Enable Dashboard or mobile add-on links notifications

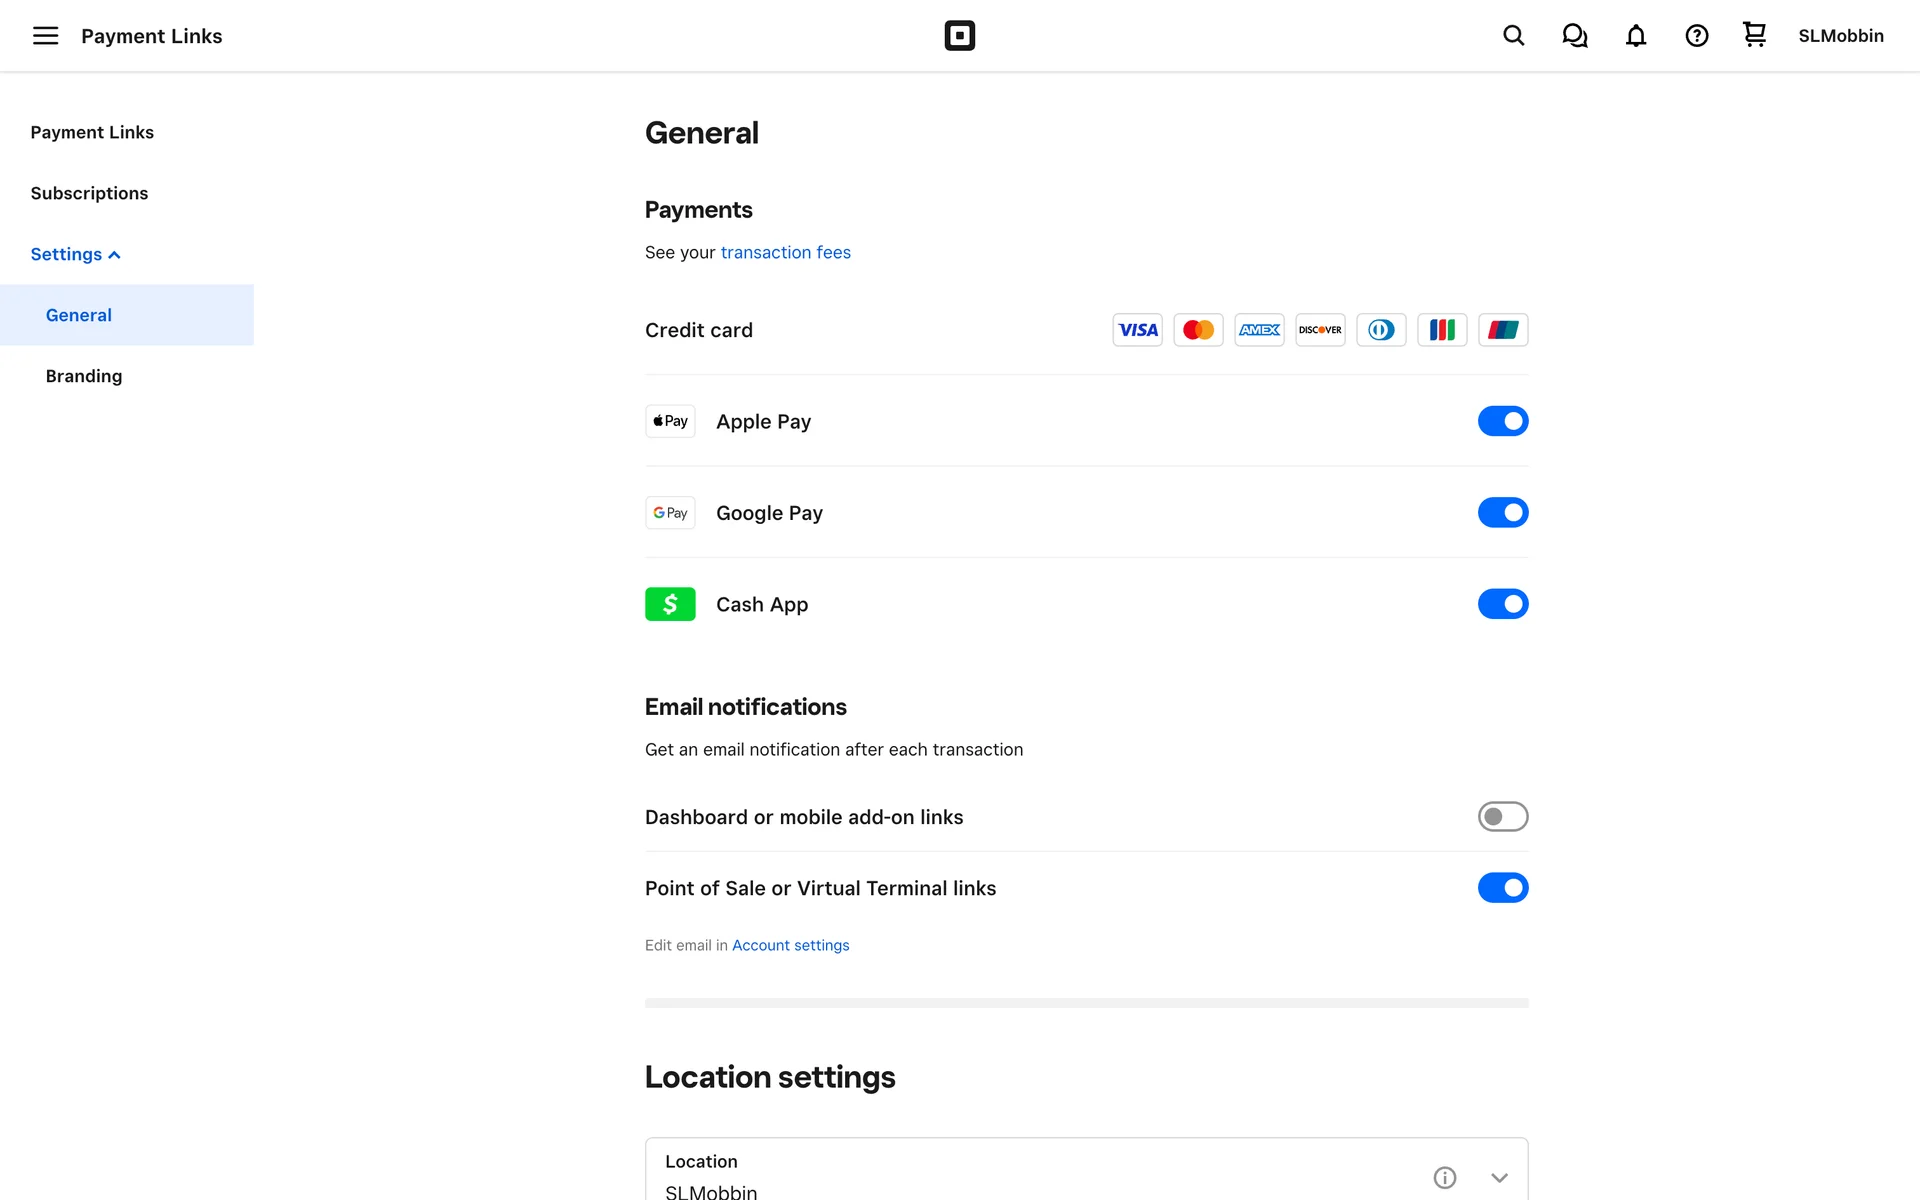[x=1502, y=817]
